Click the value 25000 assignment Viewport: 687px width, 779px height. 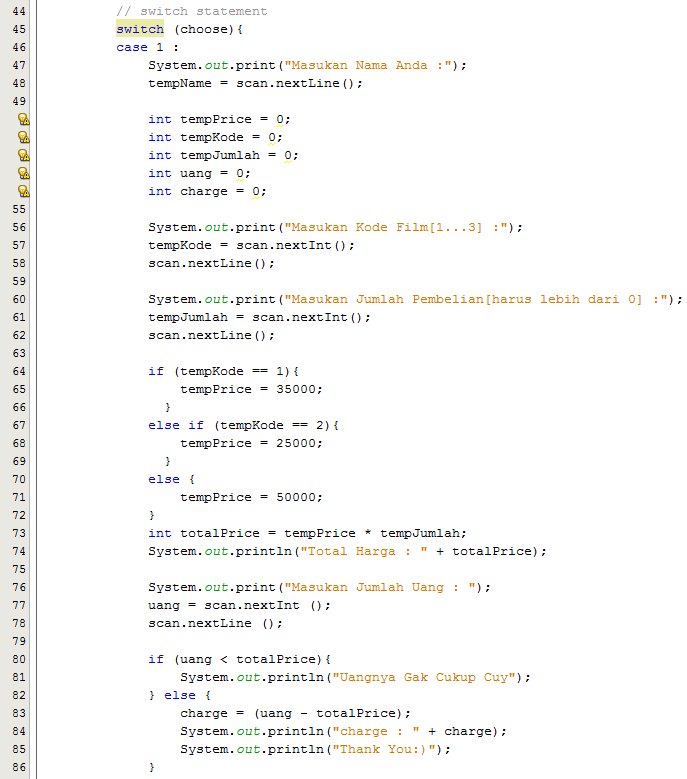[x=251, y=443]
